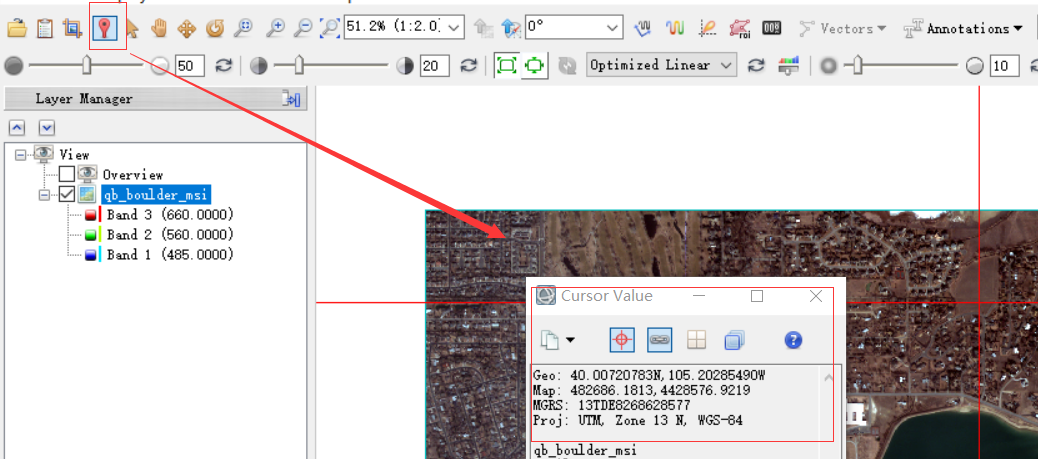The image size is (1038, 459).
Task: Click the fixed Zoom In magnifier
Action: (x=275, y=28)
